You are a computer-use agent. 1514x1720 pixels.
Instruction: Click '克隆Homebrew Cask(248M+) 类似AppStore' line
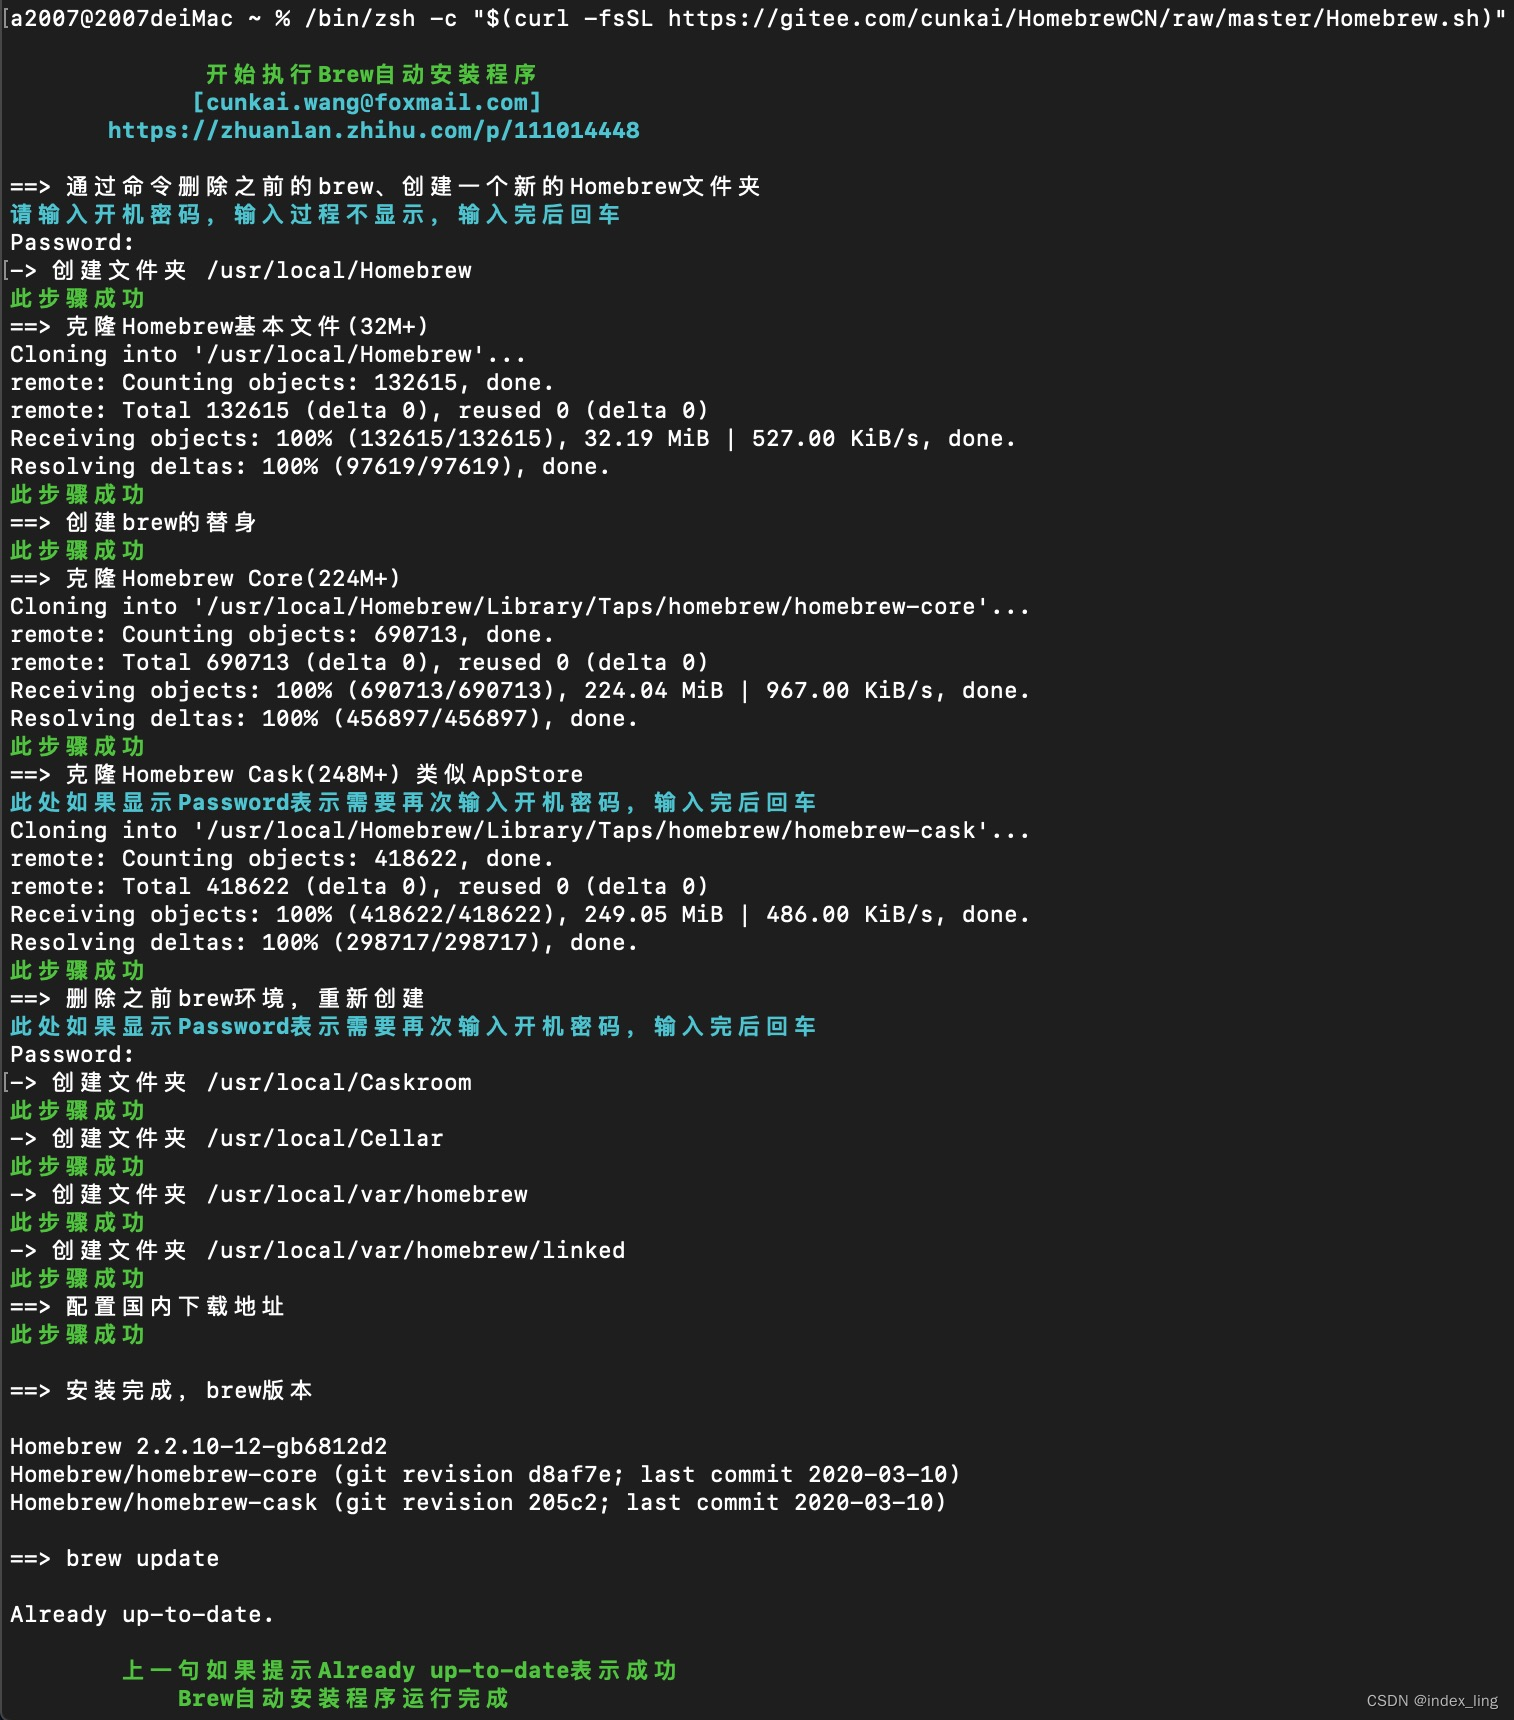[297, 774]
